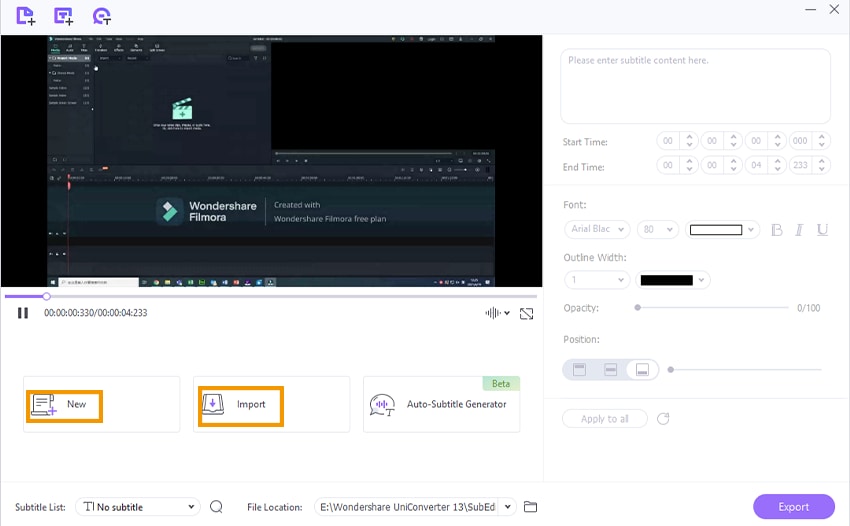This screenshot has width=850, height=526.
Task: Import a subtitle file
Action: 271,405
